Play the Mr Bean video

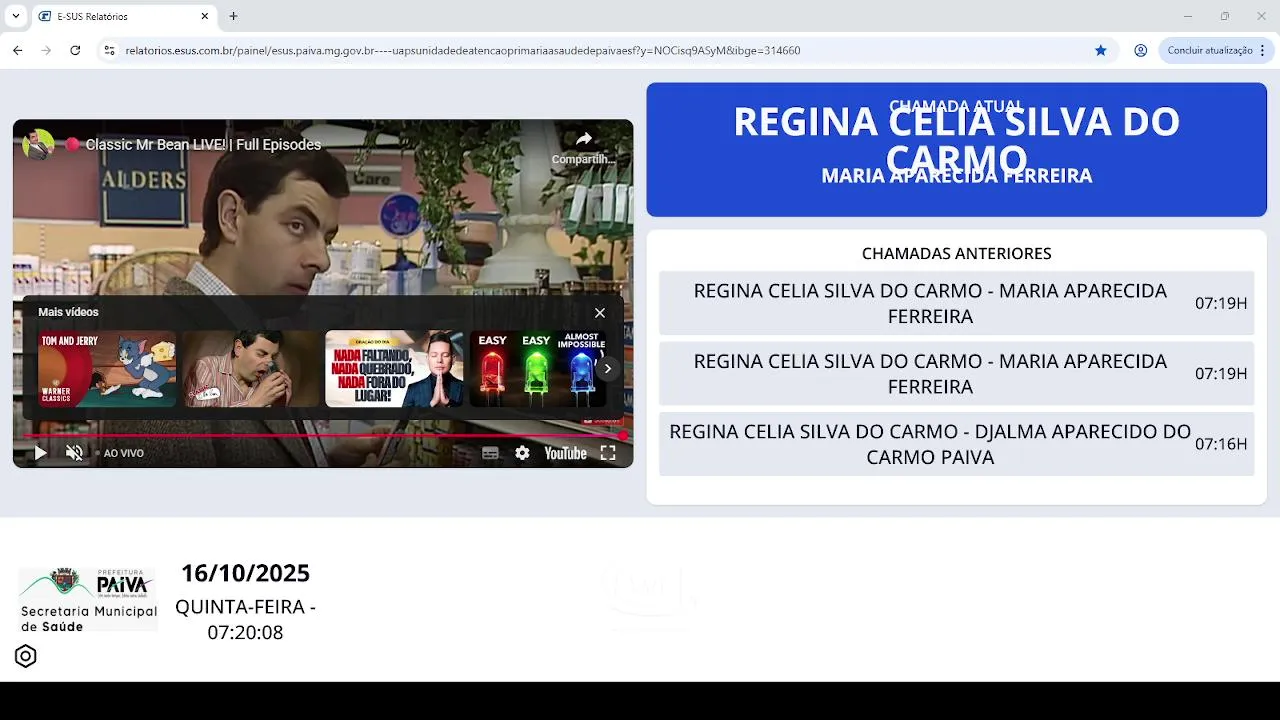[40, 453]
